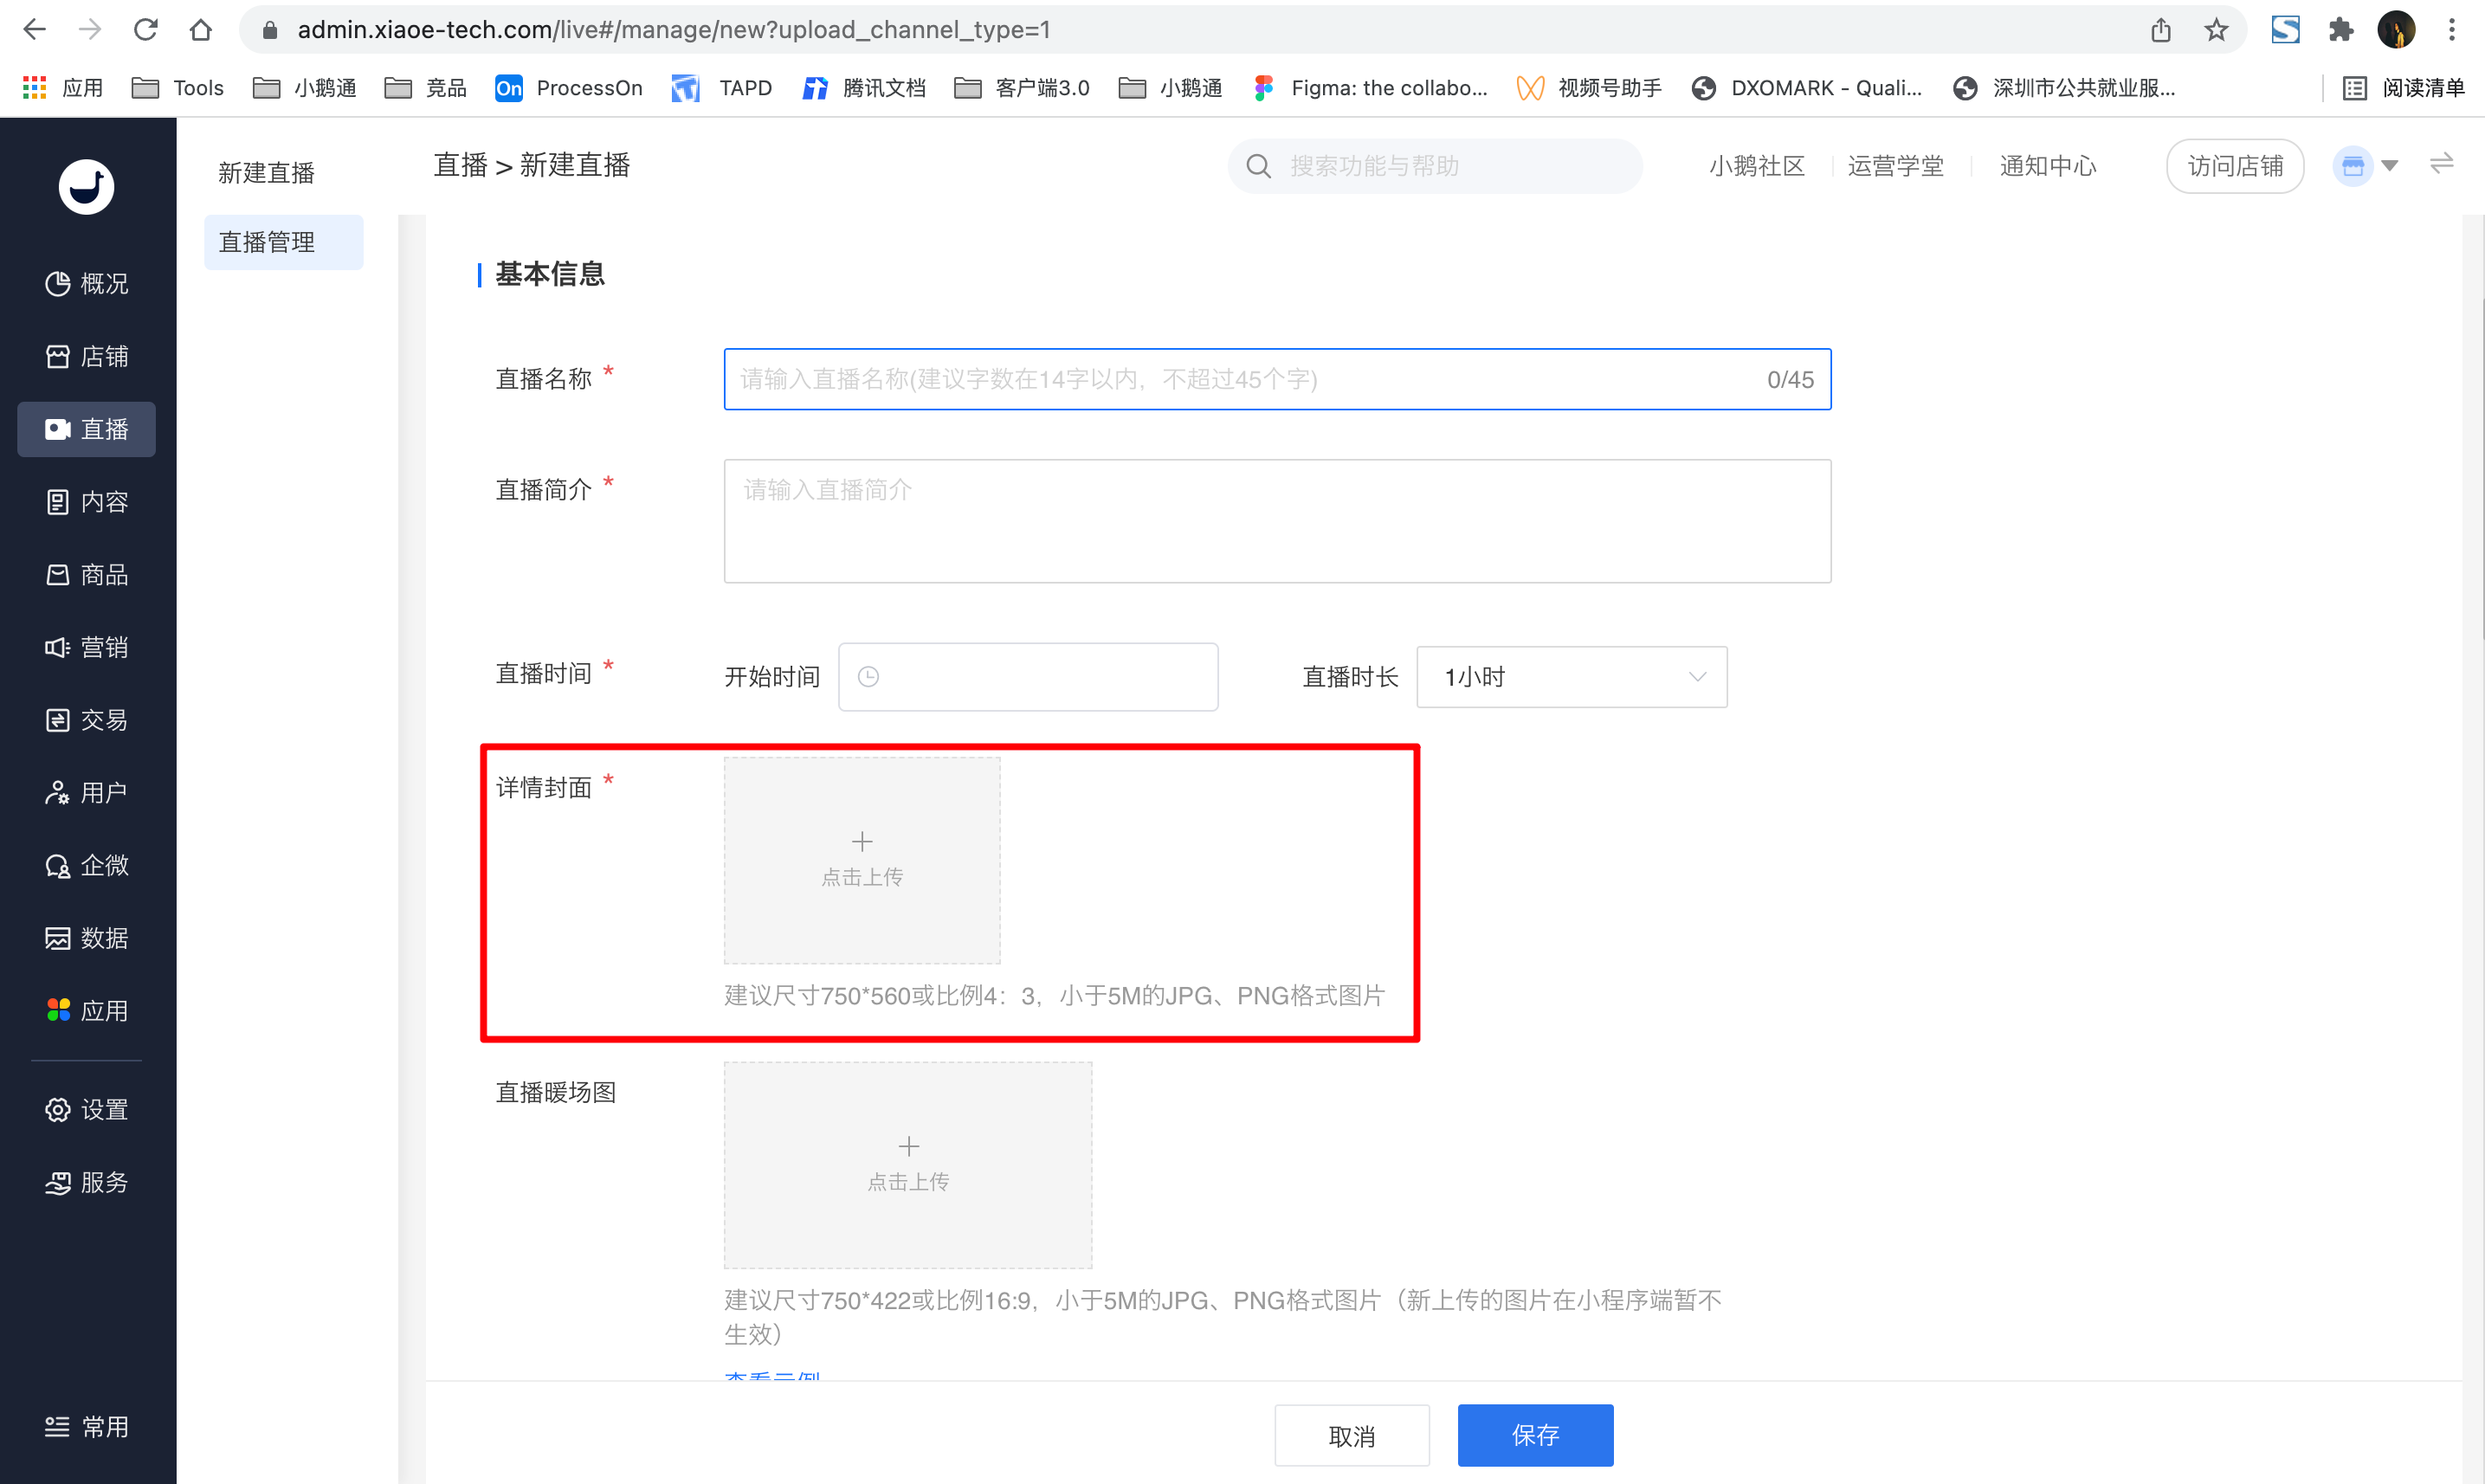The width and height of the screenshot is (2485, 1484).
Task: Select 直播管理 in the submenu
Action: coord(284,242)
